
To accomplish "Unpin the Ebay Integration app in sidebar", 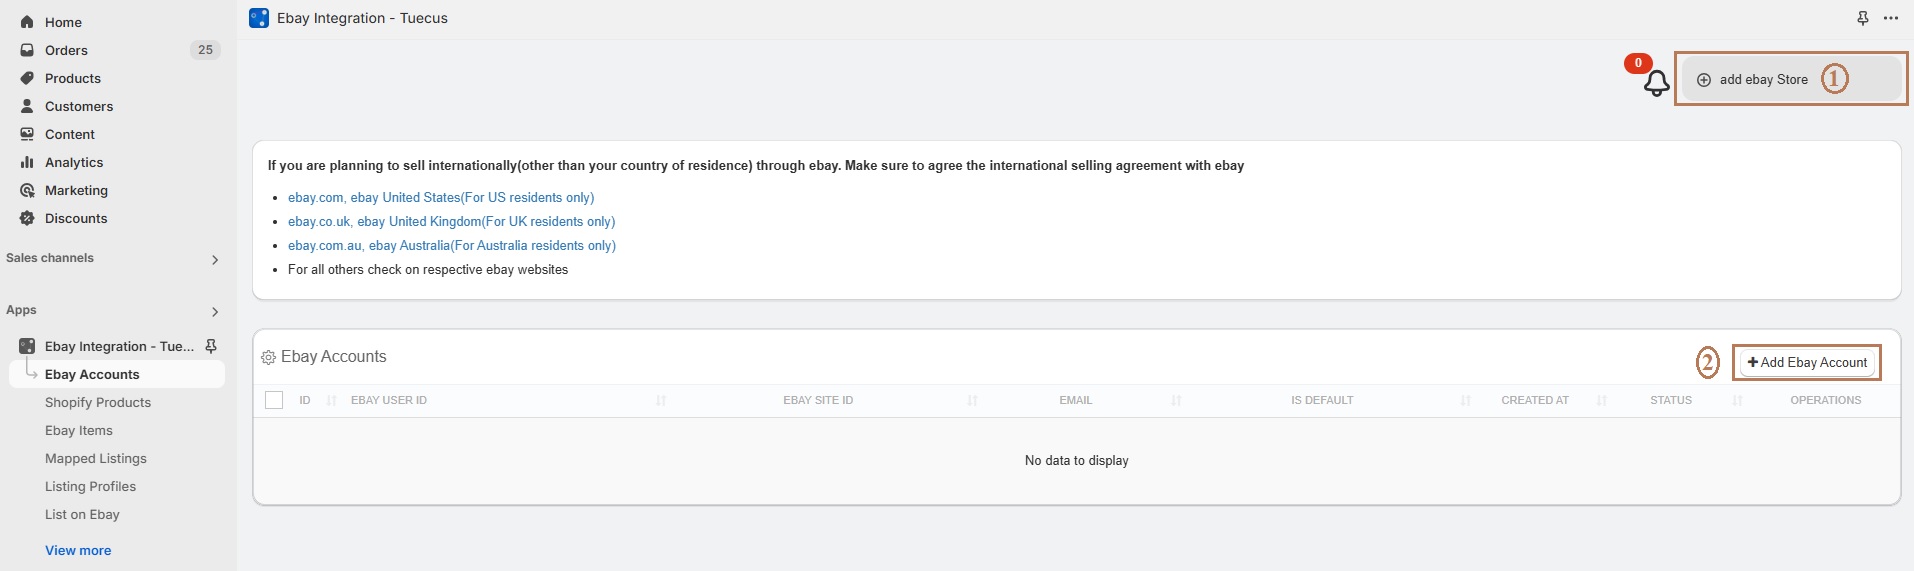I will coord(211,346).
